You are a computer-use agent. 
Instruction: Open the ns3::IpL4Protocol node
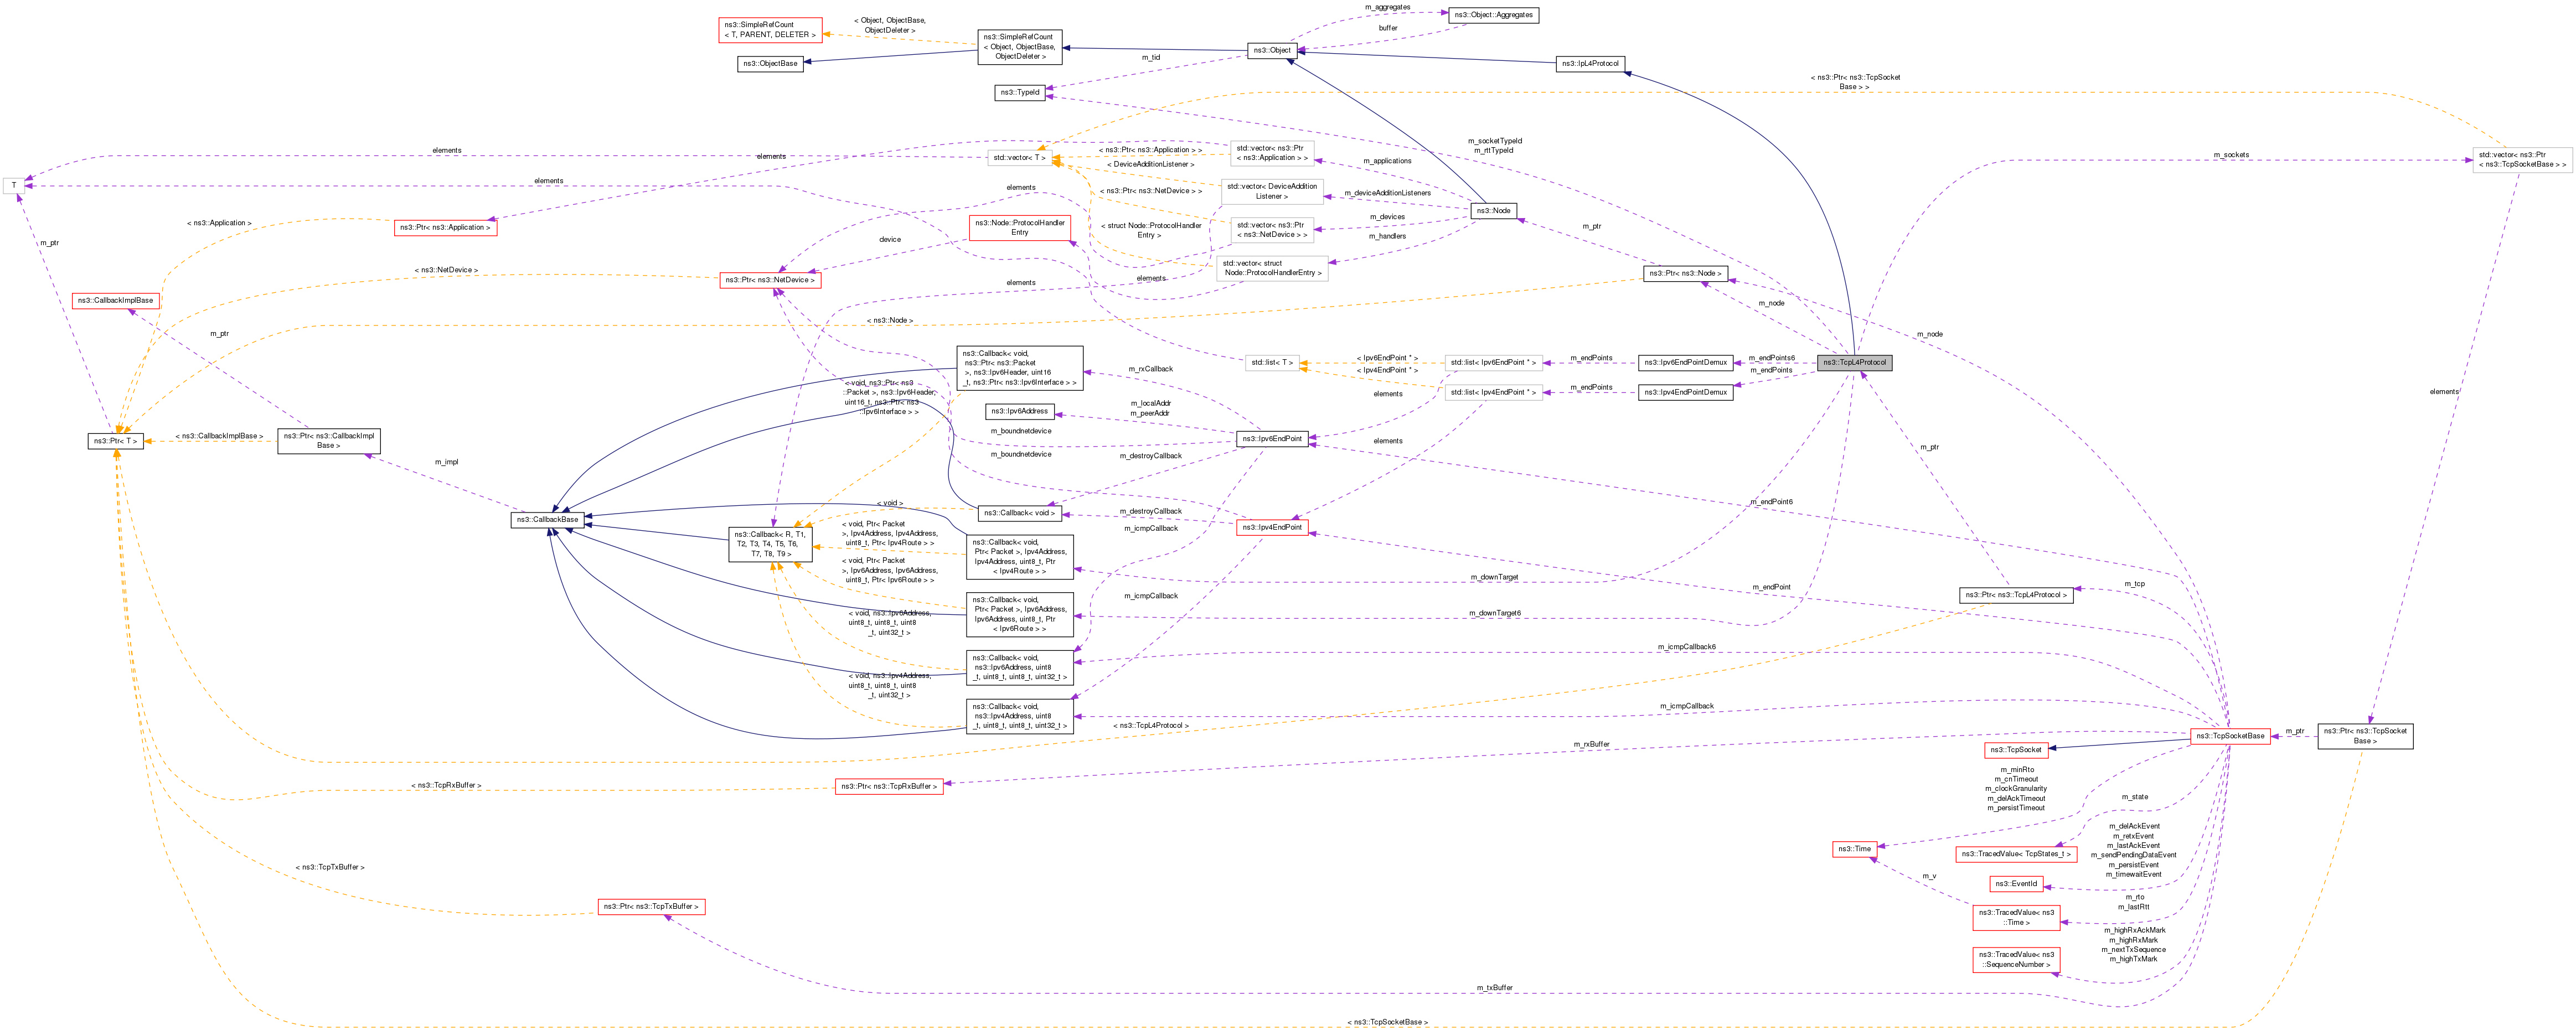click(x=1590, y=63)
